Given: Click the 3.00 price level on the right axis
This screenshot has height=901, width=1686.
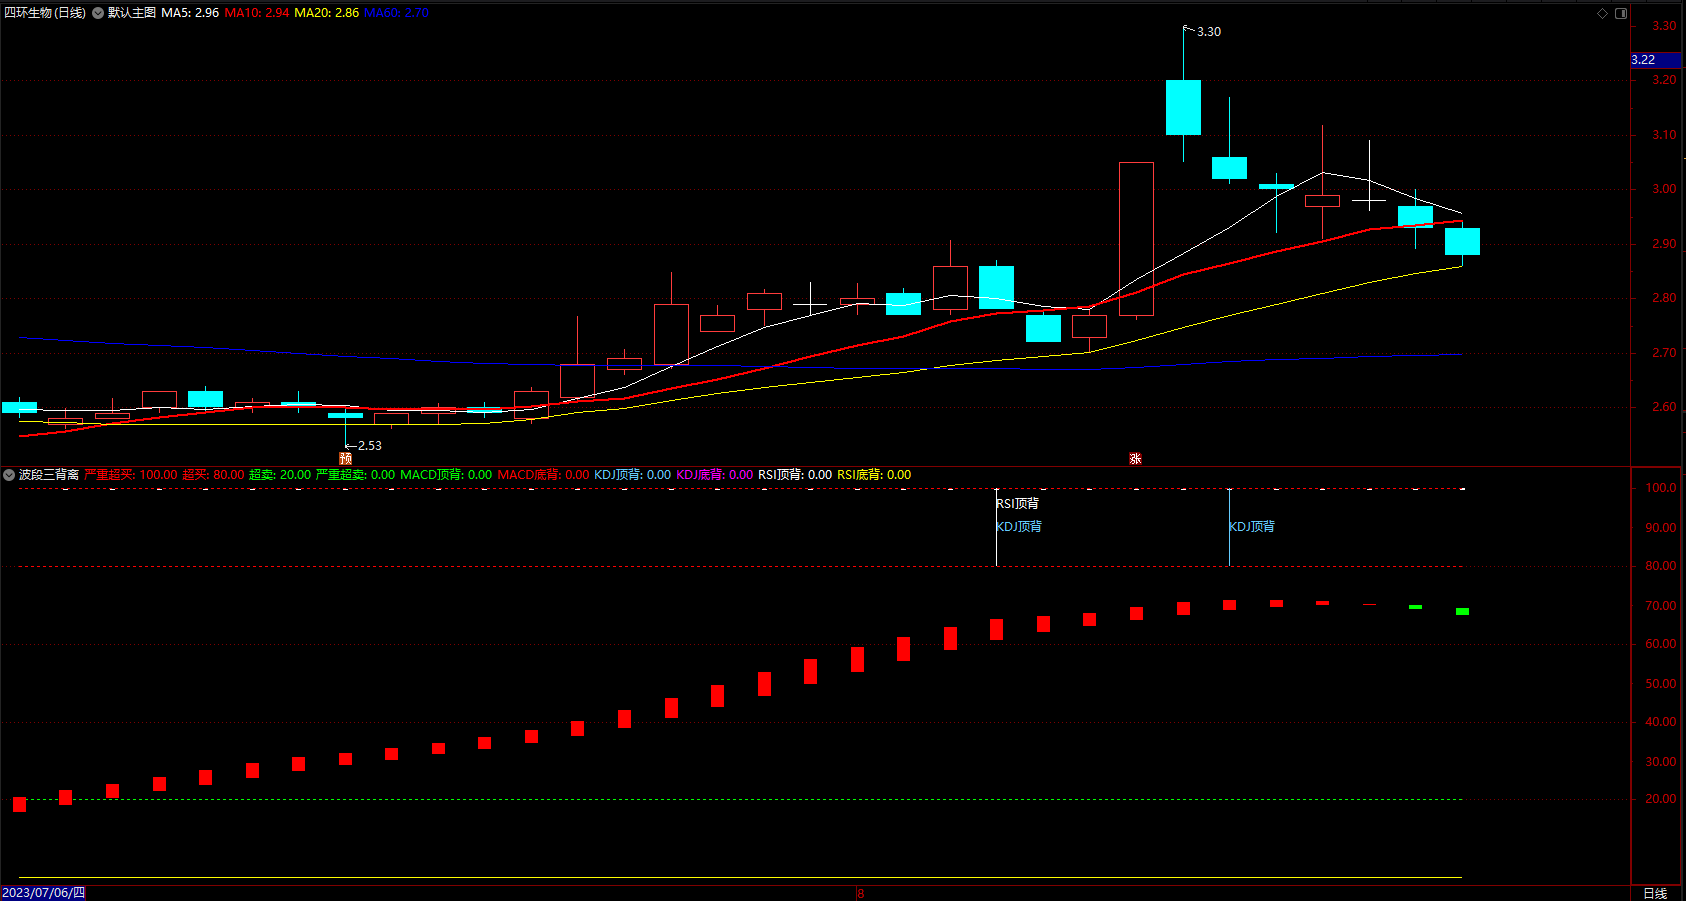Looking at the screenshot, I should click(1664, 189).
